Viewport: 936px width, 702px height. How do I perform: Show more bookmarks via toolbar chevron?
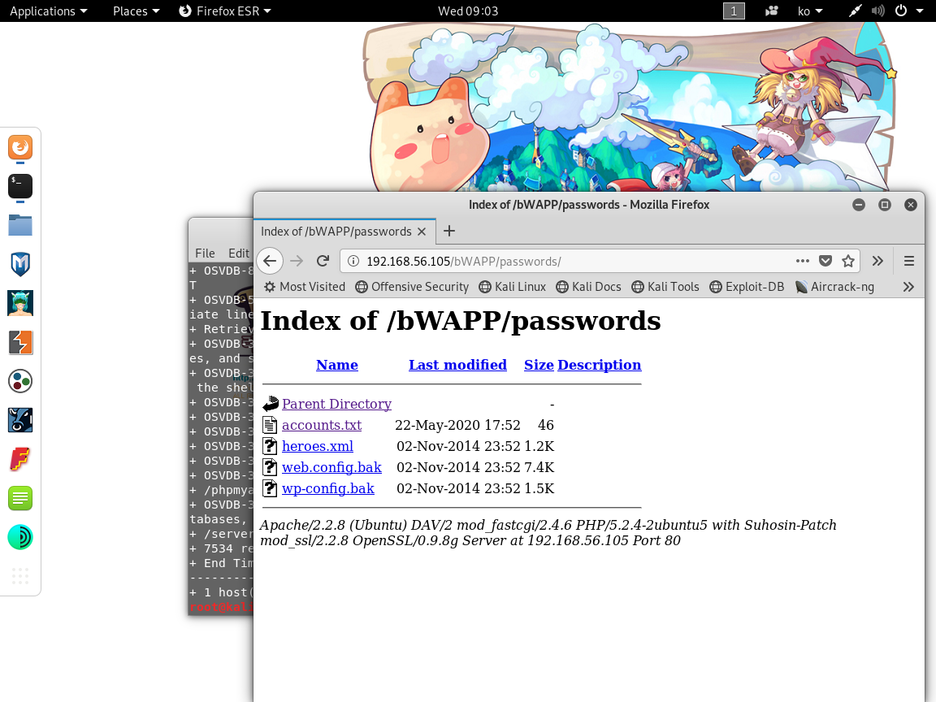point(909,287)
